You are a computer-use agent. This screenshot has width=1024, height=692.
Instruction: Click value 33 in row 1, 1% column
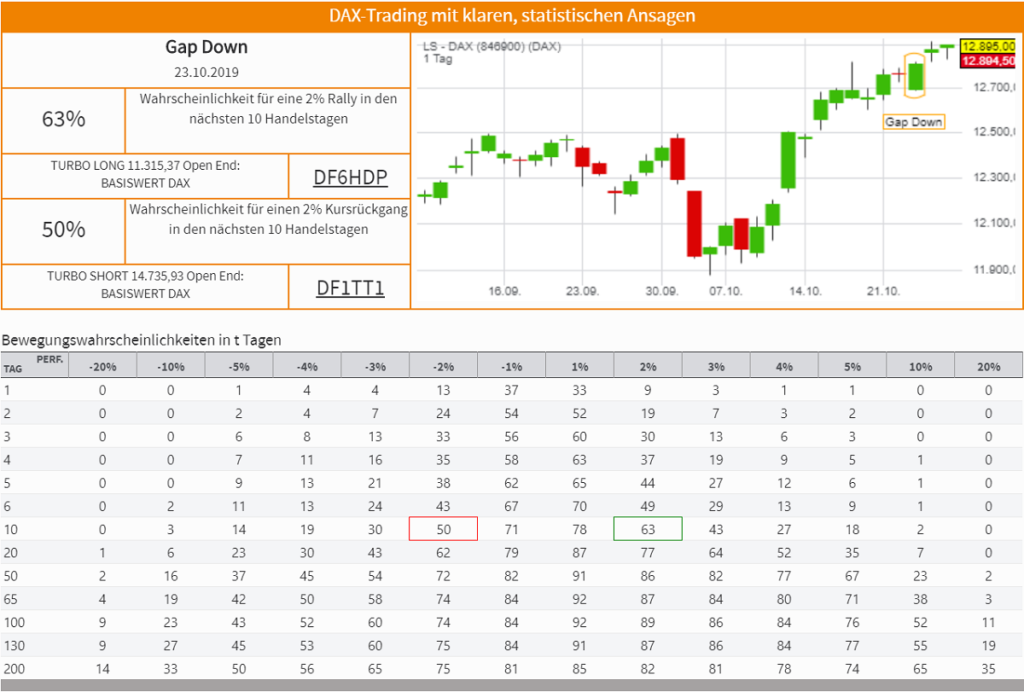(579, 390)
